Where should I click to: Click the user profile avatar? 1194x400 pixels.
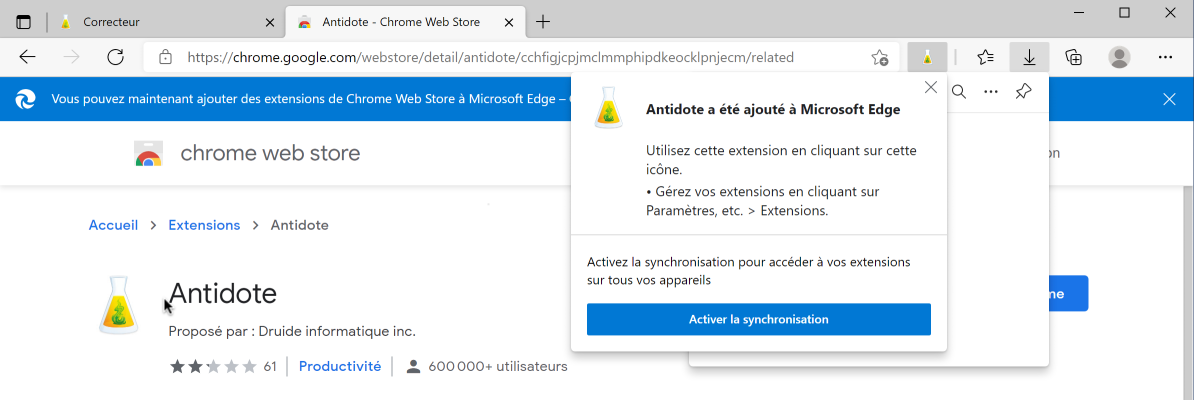pos(1119,57)
